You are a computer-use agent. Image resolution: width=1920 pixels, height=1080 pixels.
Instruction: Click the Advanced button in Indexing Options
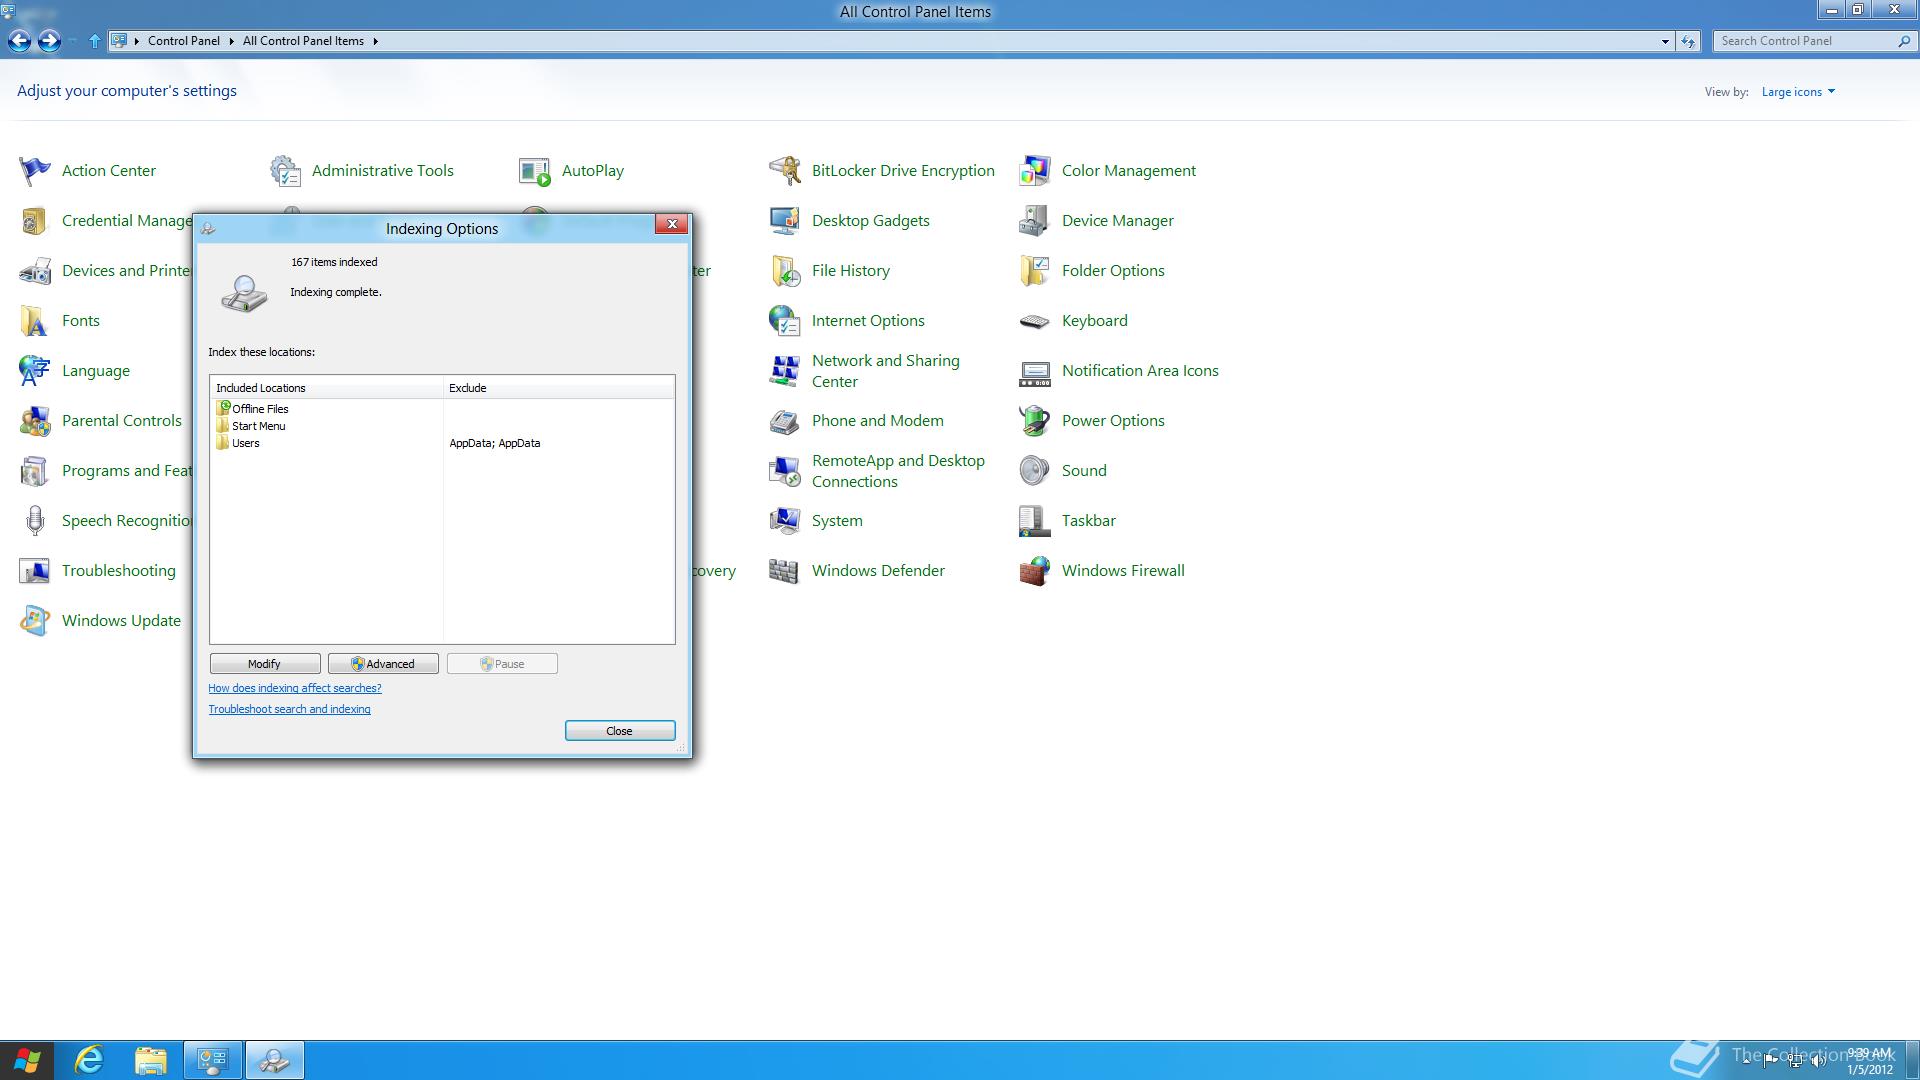click(383, 664)
